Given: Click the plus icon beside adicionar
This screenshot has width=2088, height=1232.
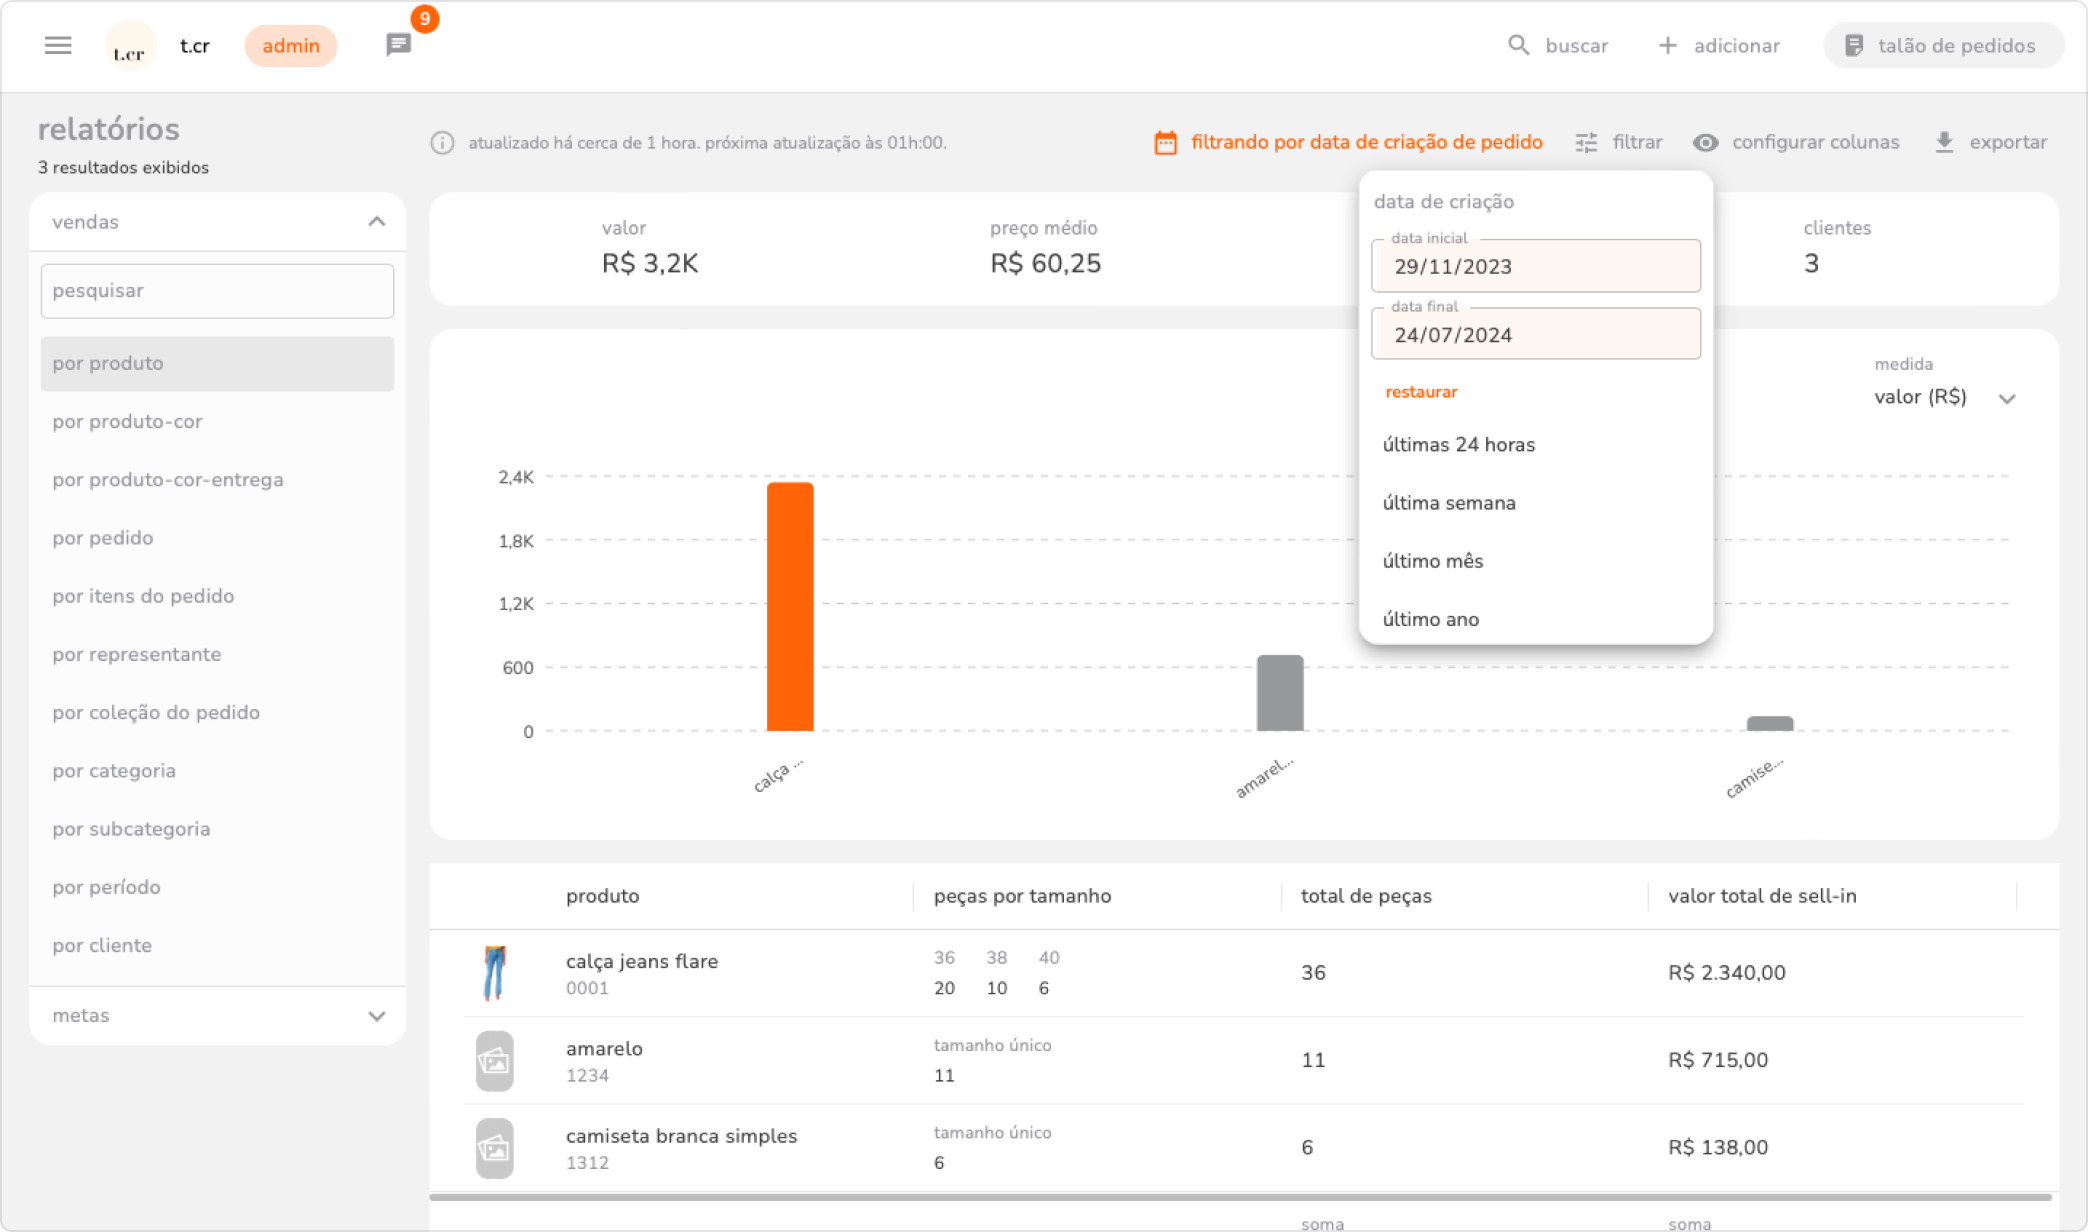Looking at the screenshot, I should pyautogui.click(x=1667, y=45).
